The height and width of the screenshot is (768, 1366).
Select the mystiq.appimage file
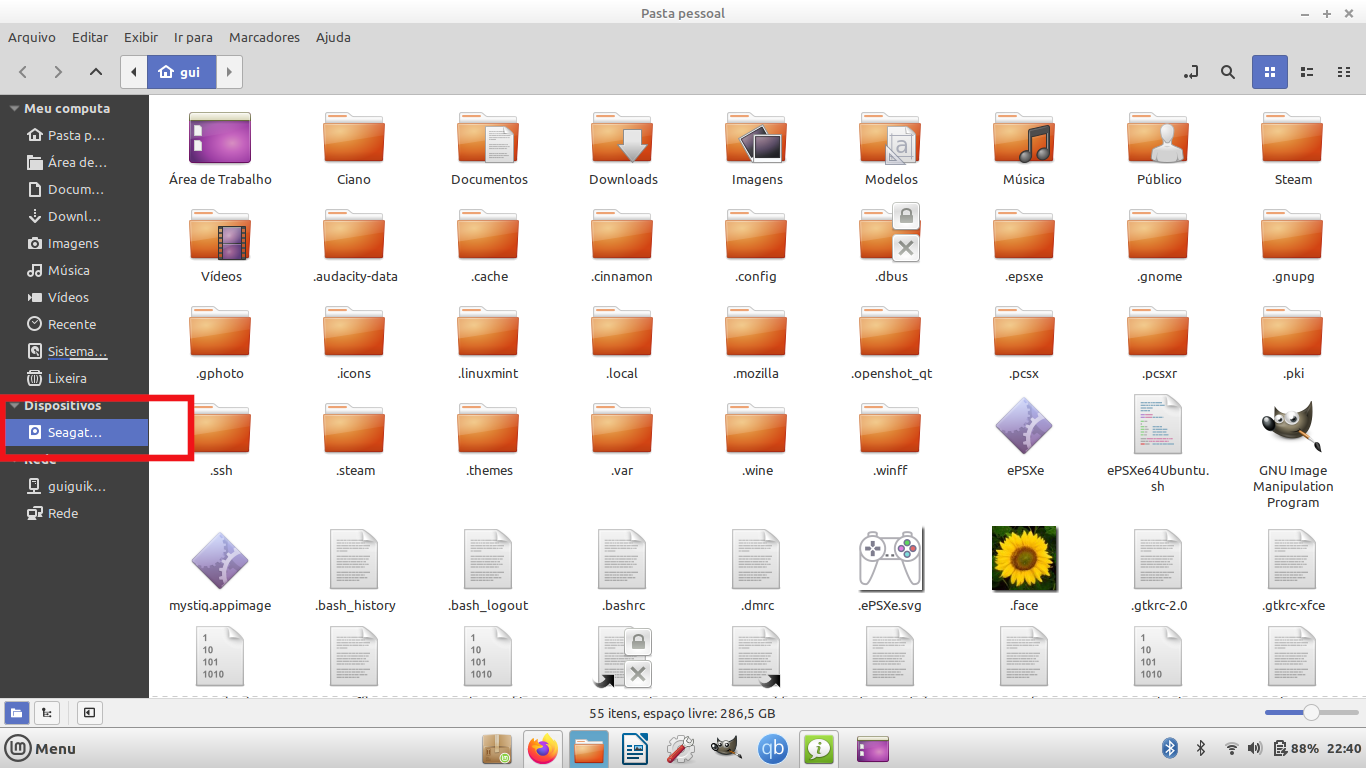[x=220, y=561]
